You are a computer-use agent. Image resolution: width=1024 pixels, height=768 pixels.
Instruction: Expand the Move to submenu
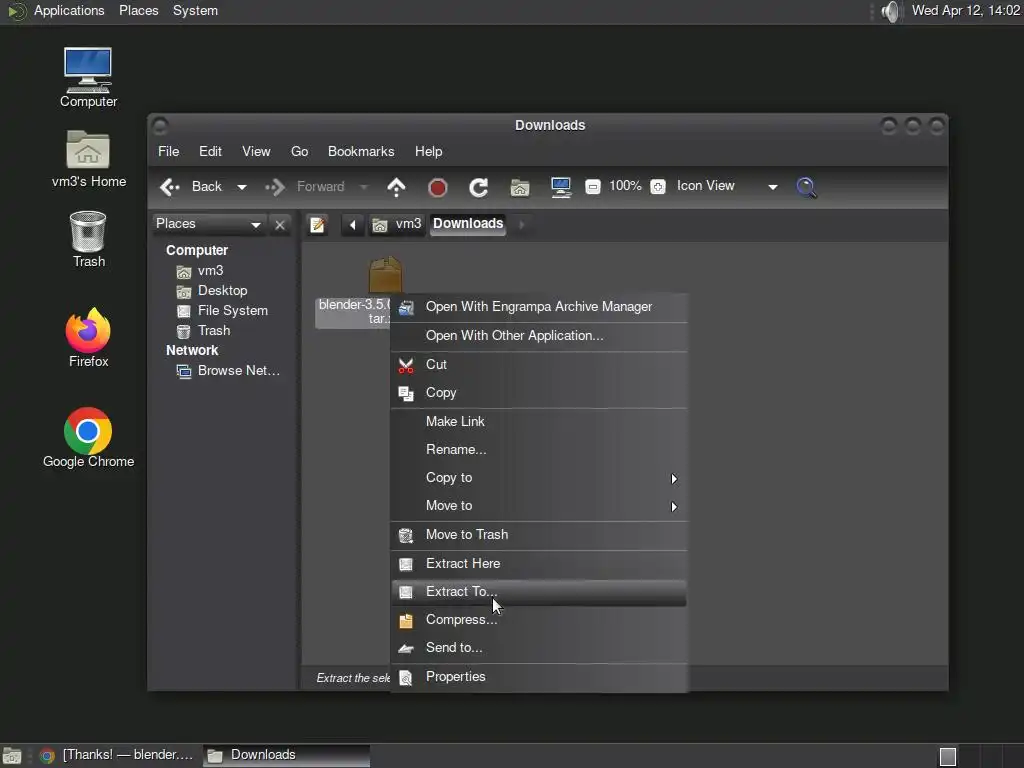point(539,506)
